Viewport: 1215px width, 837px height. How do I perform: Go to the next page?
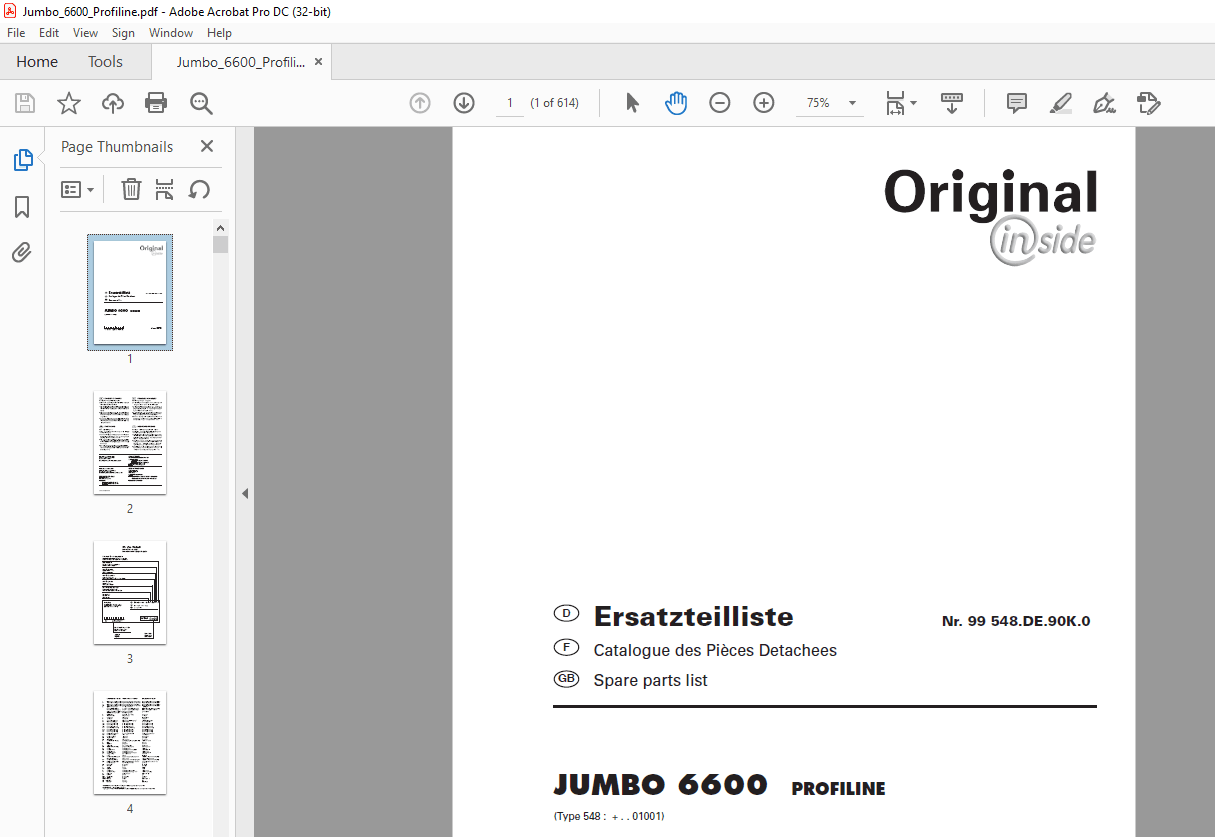pos(463,103)
